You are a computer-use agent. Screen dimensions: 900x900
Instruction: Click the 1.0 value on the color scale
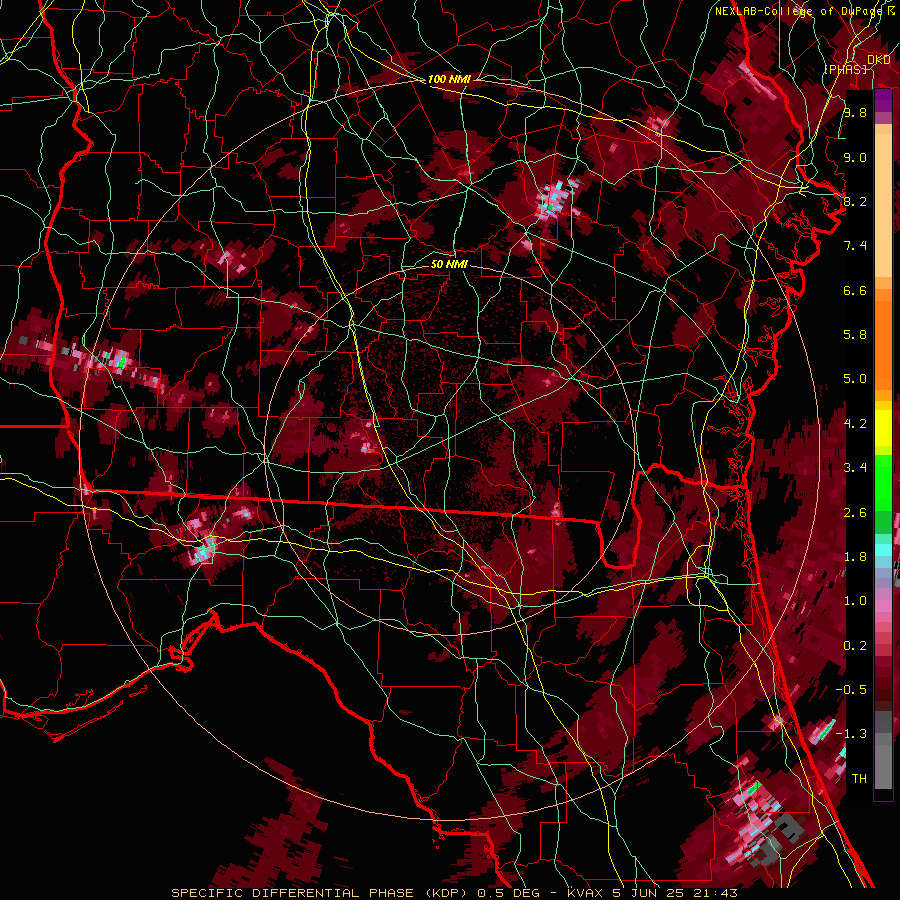tap(855, 601)
